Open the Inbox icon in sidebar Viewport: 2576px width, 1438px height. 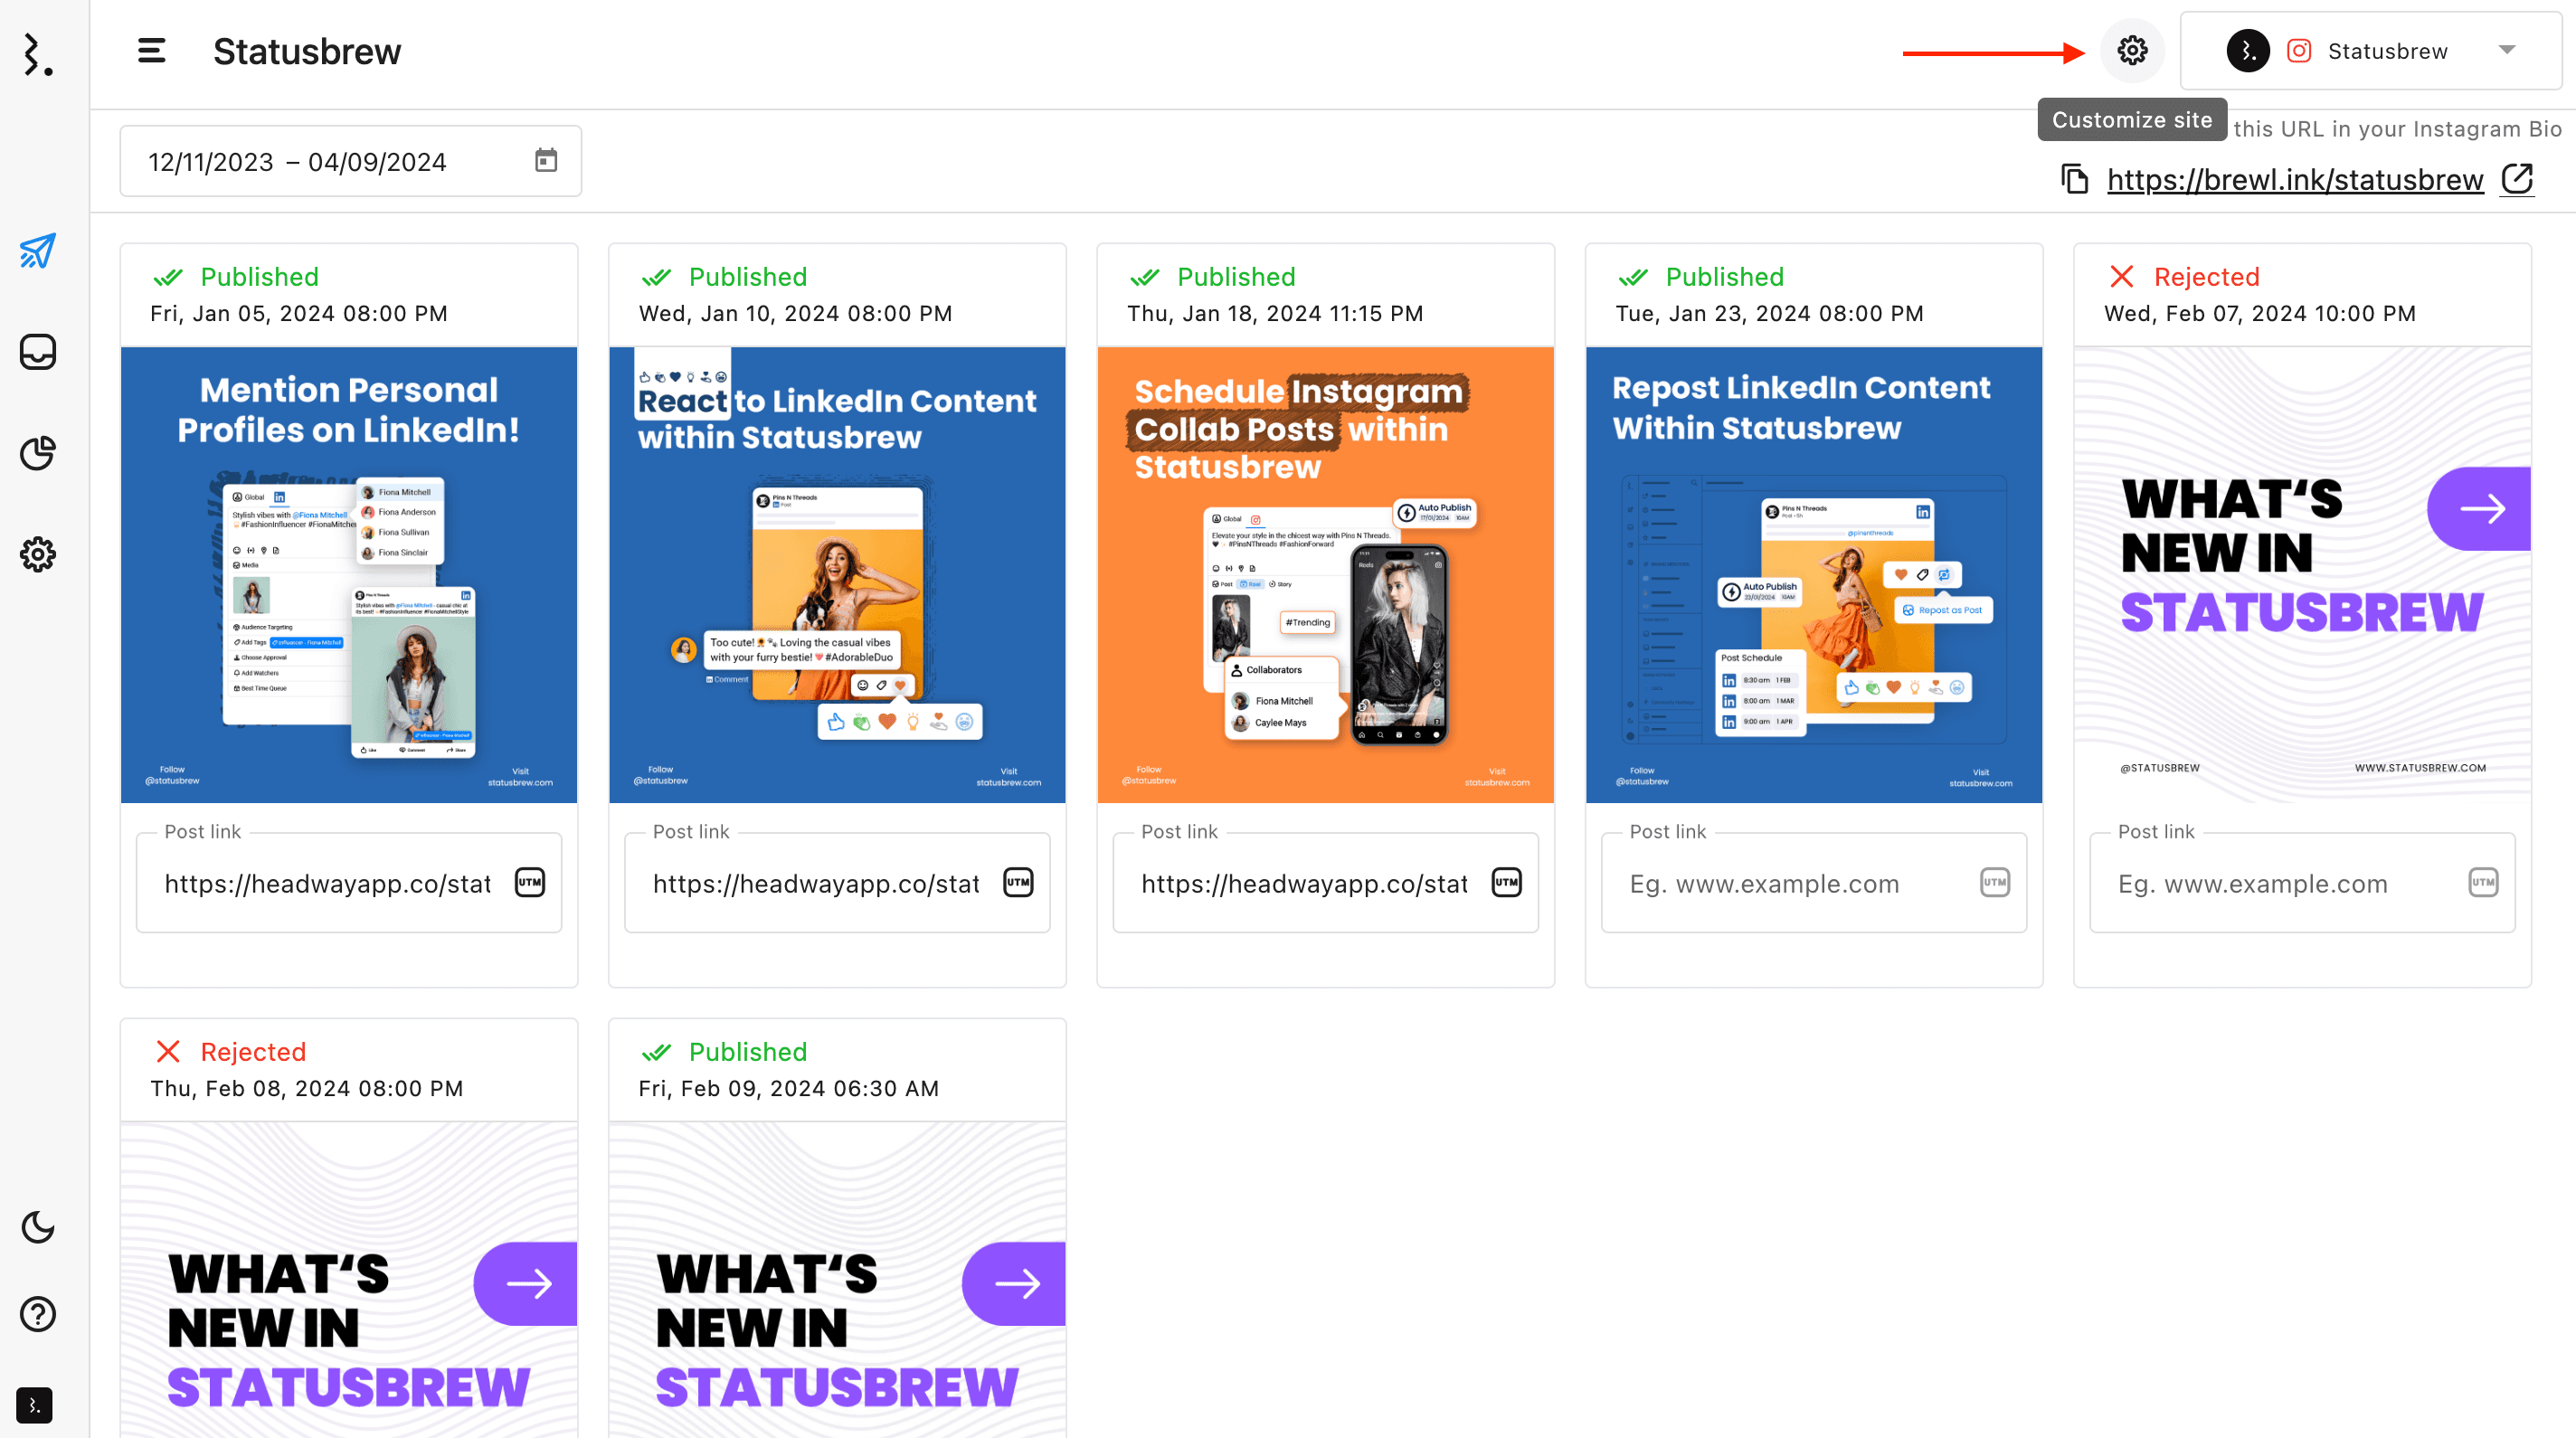[38, 352]
